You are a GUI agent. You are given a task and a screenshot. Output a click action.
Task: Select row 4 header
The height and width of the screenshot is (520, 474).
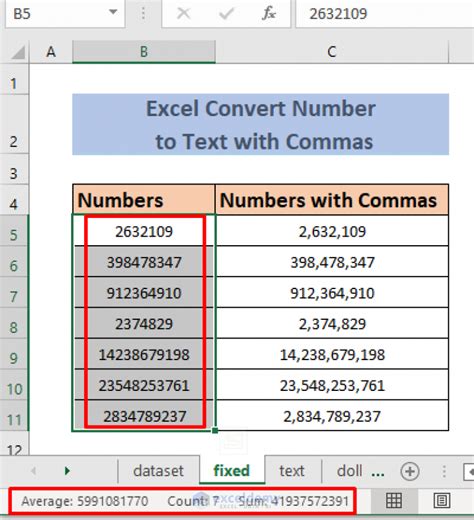(x=14, y=200)
